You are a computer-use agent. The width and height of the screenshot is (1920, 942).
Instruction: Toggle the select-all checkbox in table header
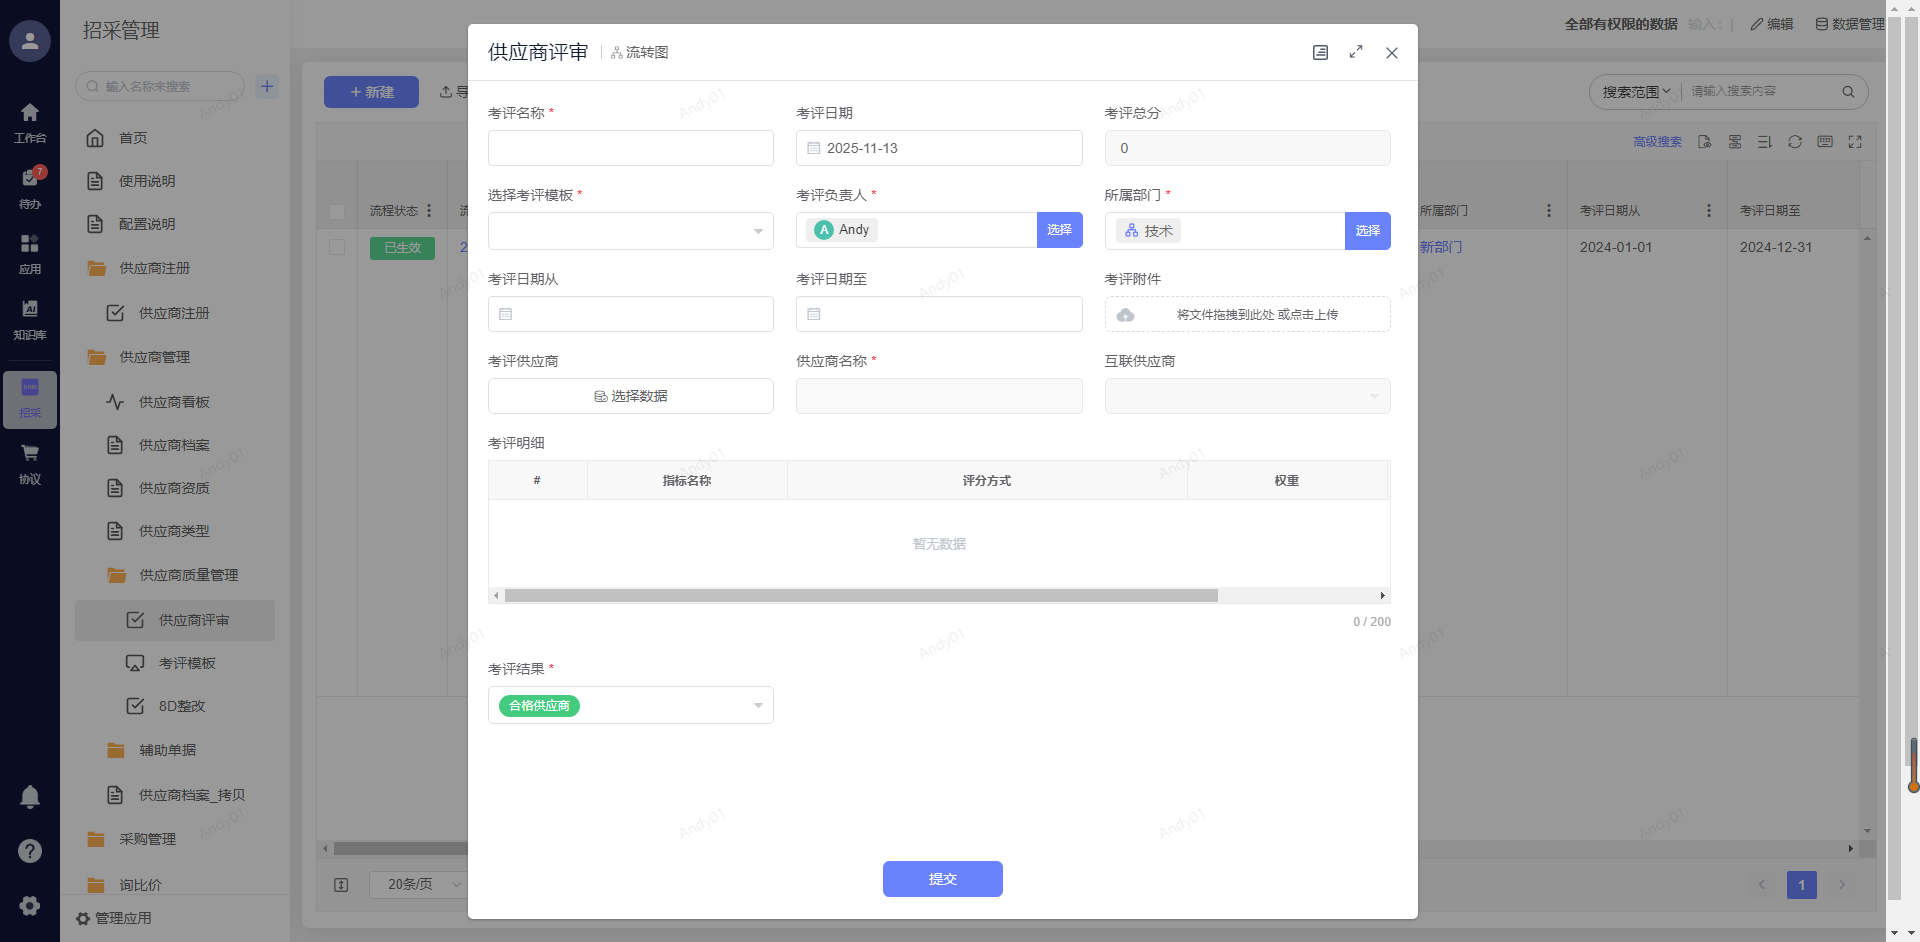337,211
